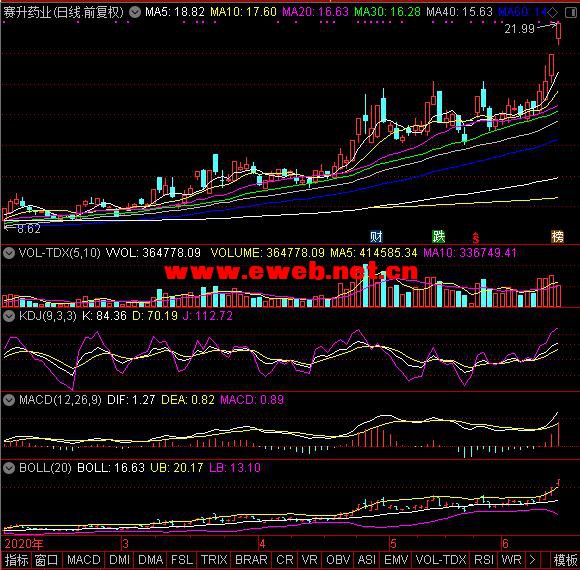Click the diamond icon at top right
Screen dimensions: 580x570
[553, 13]
